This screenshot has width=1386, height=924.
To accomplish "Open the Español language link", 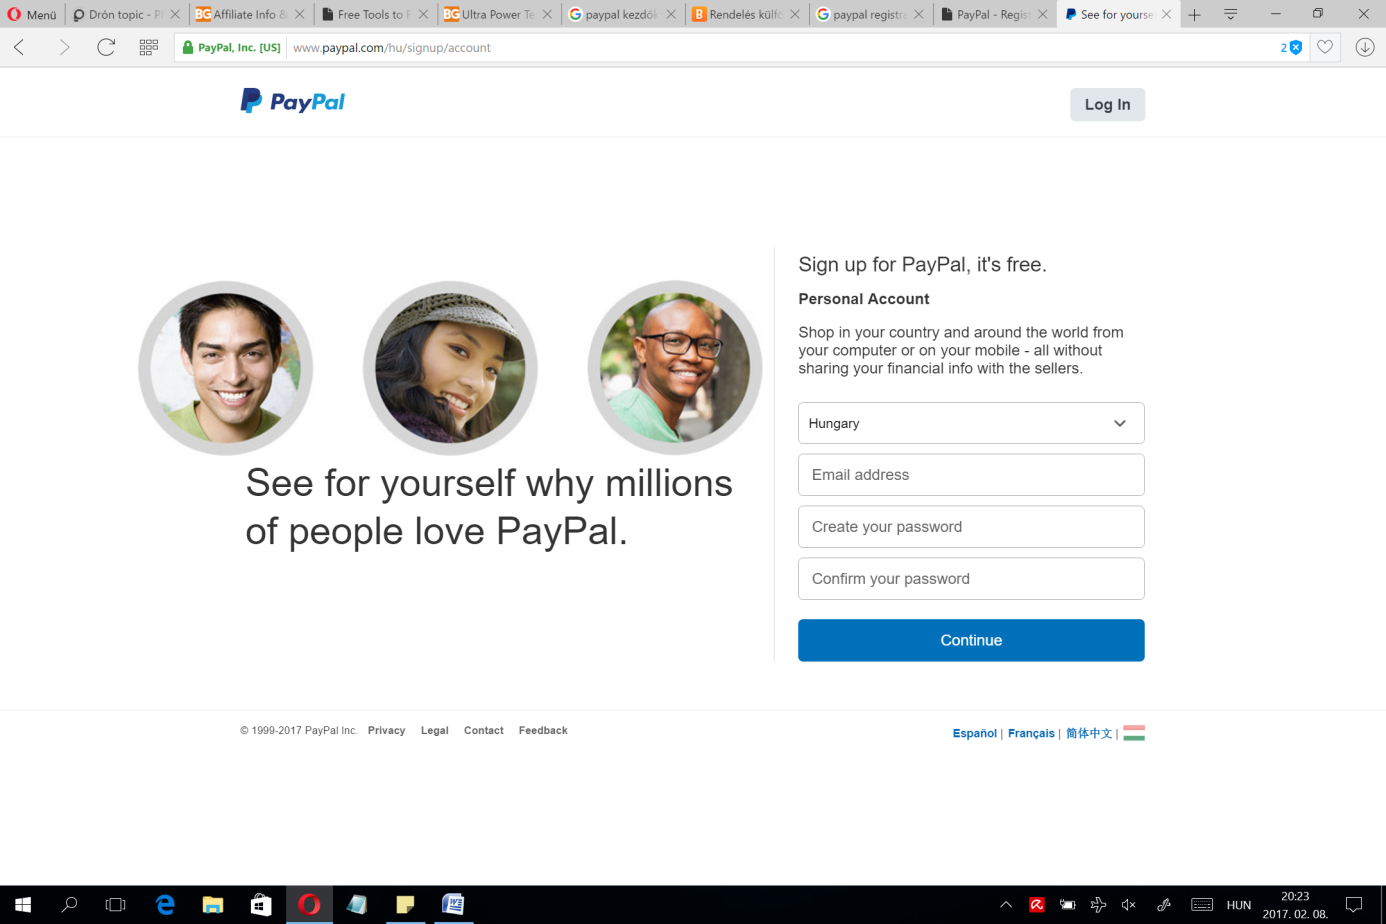I will pos(974,733).
